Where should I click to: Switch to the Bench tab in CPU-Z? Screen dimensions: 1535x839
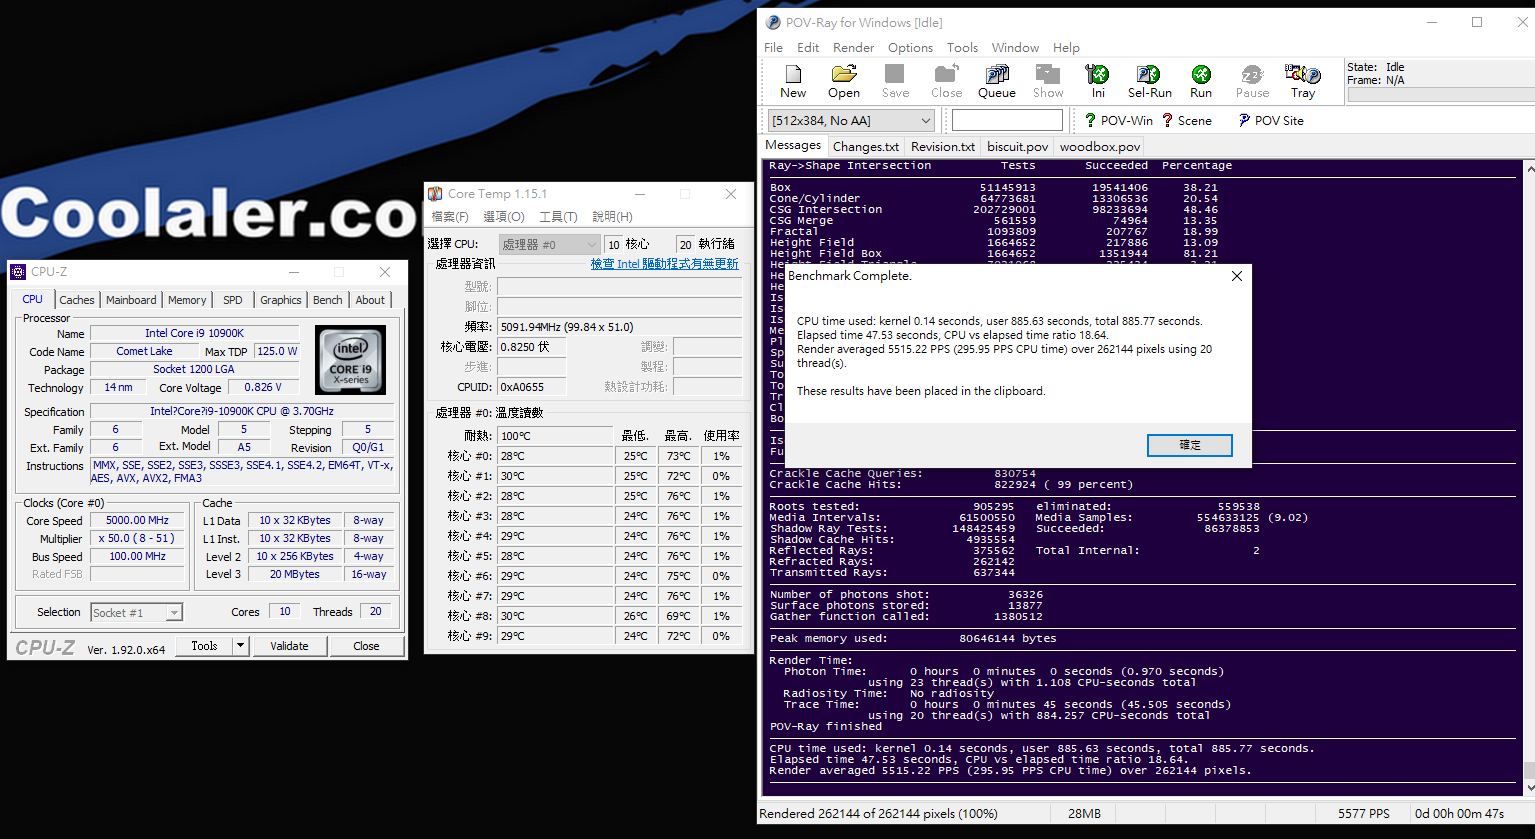click(328, 300)
